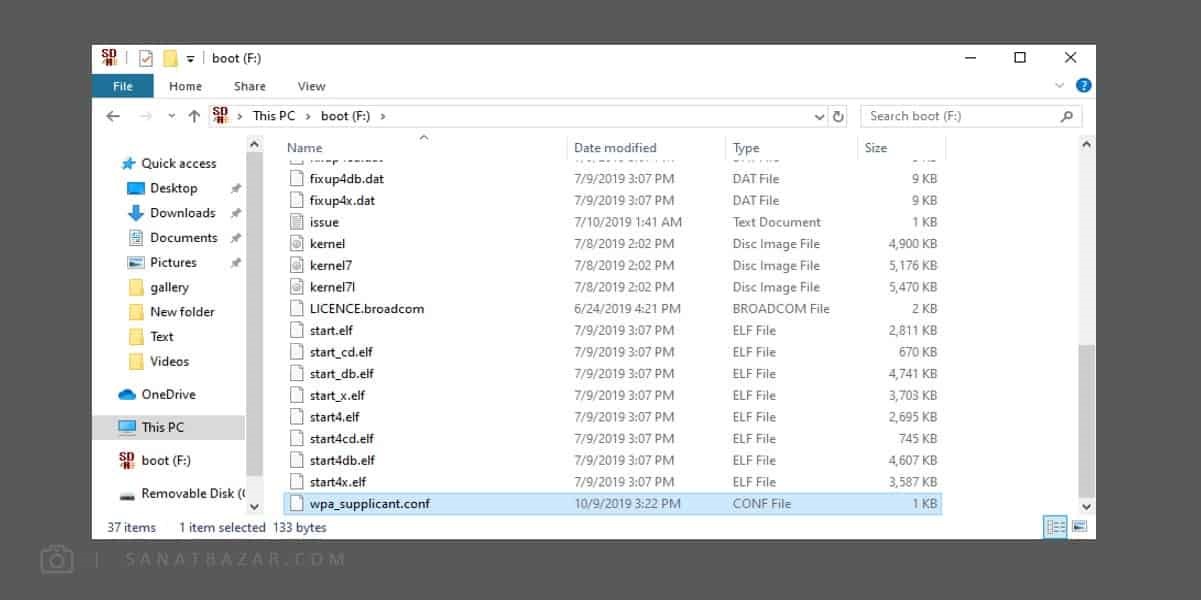Sort by the Name column header

(305, 148)
